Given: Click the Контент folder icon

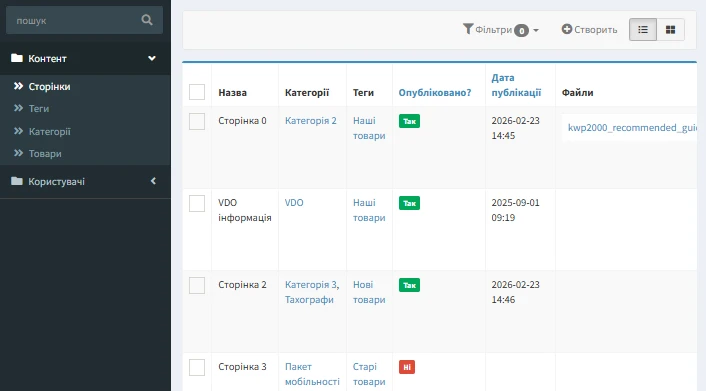Looking at the screenshot, I should (x=17, y=58).
